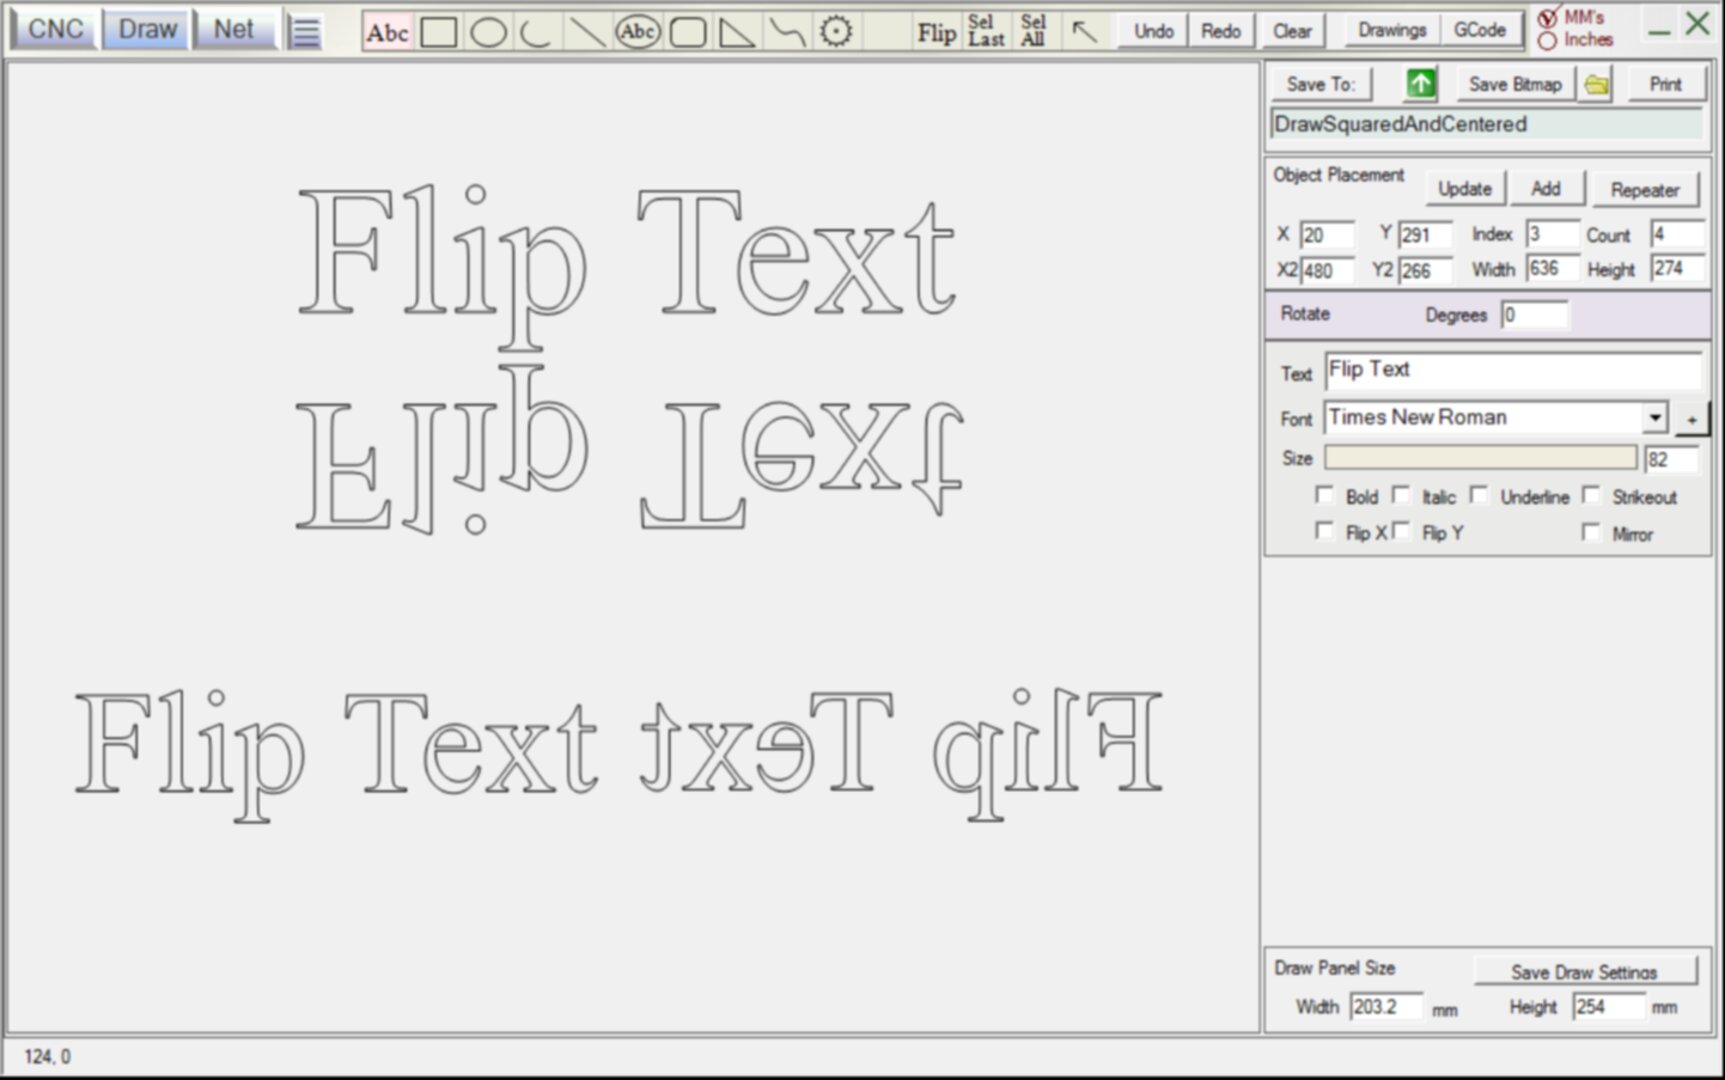Select the text-in-oval tool
The image size is (1725, 1080).
637,33
